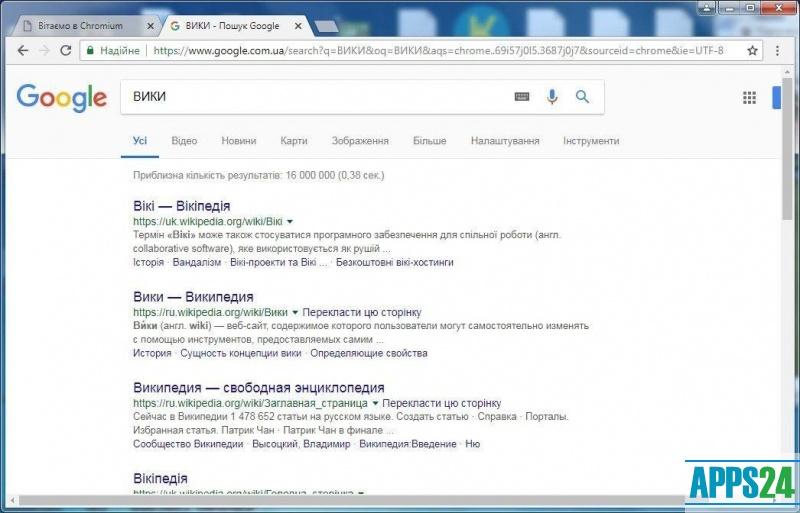
Task: Expand dropdown arrow next to uk.wikipedia.org/wiki/Вікі
Action: (290, 221)
